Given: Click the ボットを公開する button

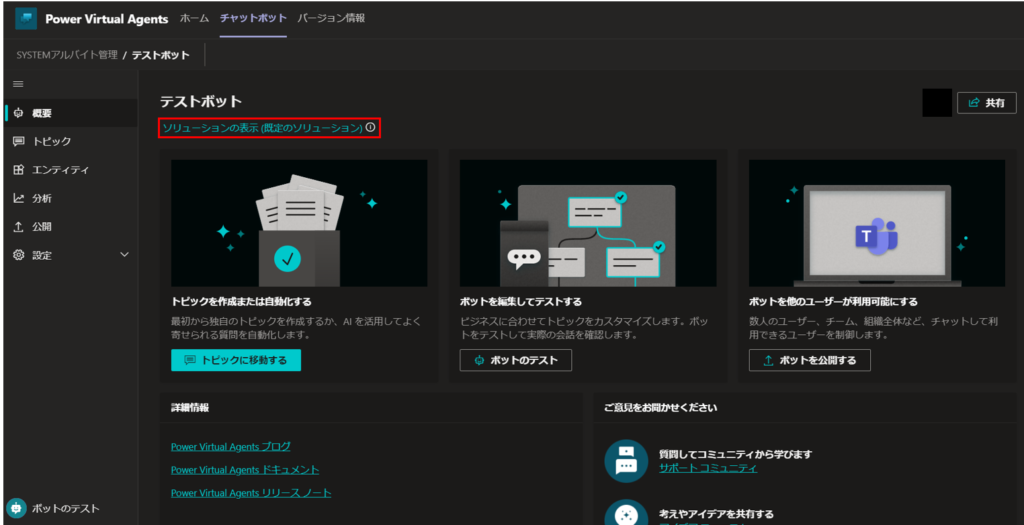Looking at the screenshot, I should (x=810, y=360).
